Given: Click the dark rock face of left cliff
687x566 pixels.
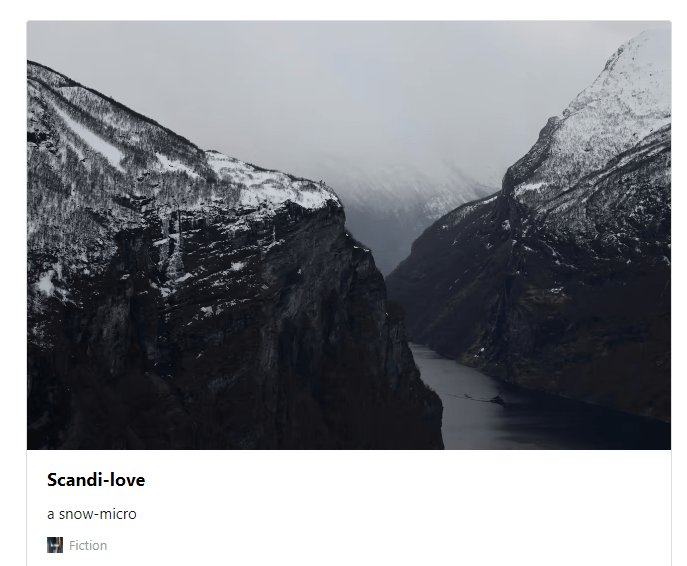Looking at the screenshot, I should [285, 307].
